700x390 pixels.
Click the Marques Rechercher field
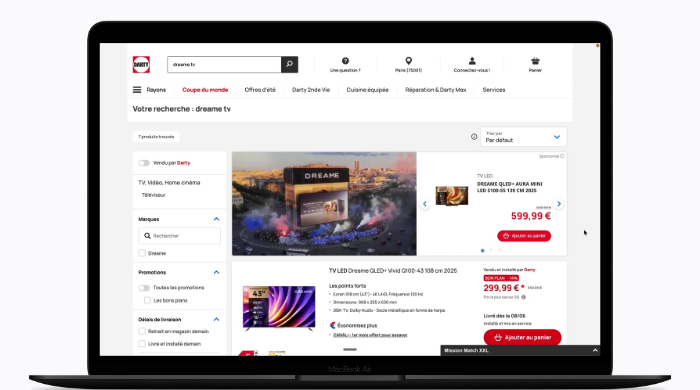pos(179,236)
